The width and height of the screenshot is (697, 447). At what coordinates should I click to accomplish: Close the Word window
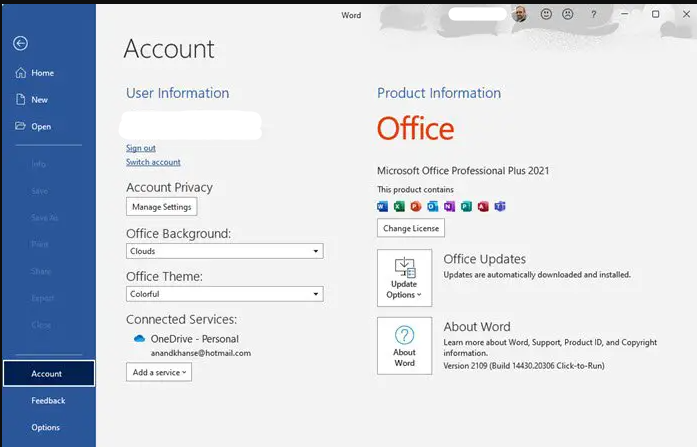coord(686,14)
